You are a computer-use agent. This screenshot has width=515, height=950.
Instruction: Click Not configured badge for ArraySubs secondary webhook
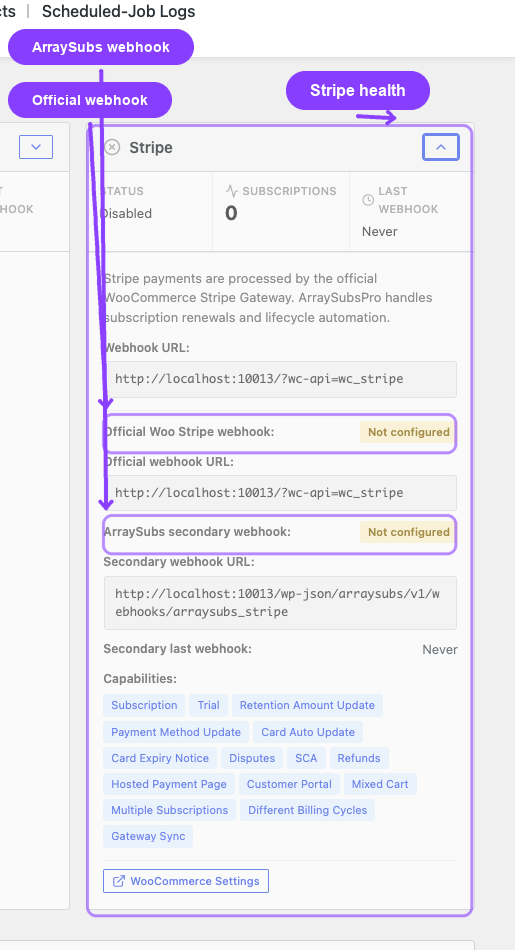click(x=408, y=532)
